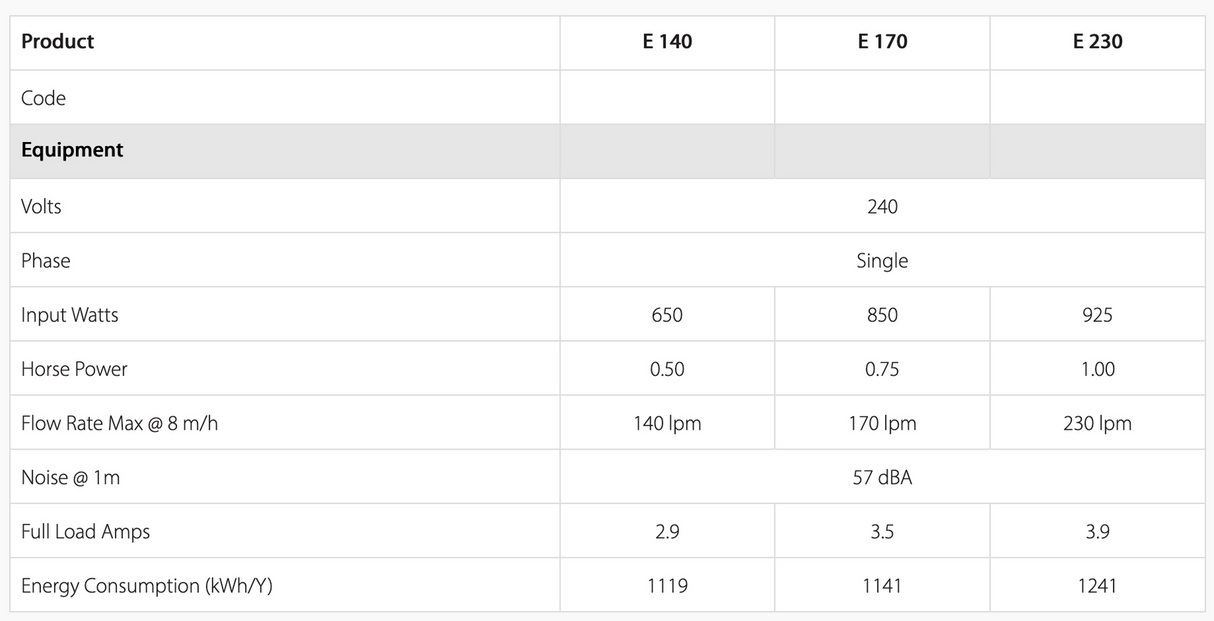Screen dimensions: 1214x621
Task: Select the Product header cell
Action: pos(58,42)
